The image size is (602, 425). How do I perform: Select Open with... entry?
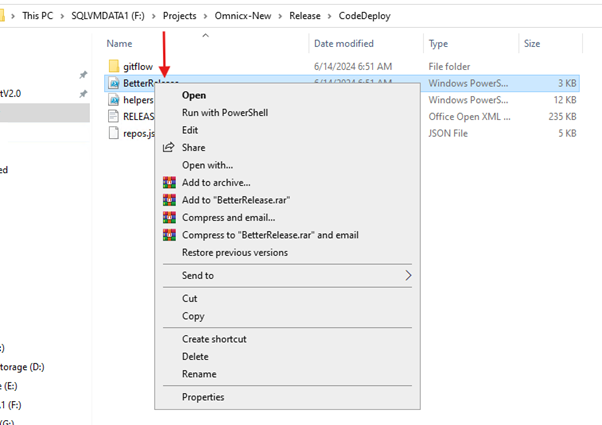click(x=207, y=165)
